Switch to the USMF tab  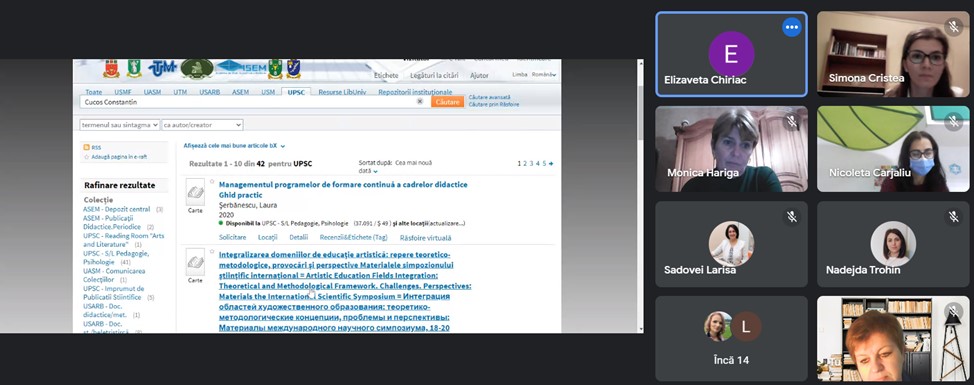[x=123, y=92]
